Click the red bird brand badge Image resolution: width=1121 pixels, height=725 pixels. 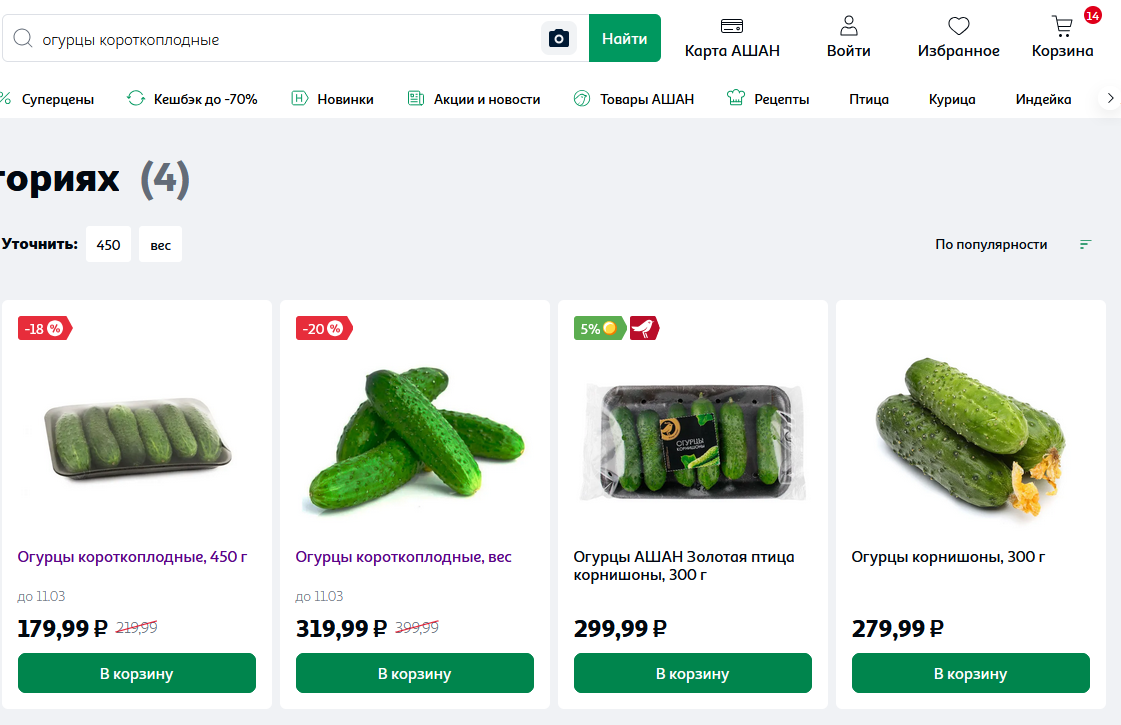tap(644, 328)
